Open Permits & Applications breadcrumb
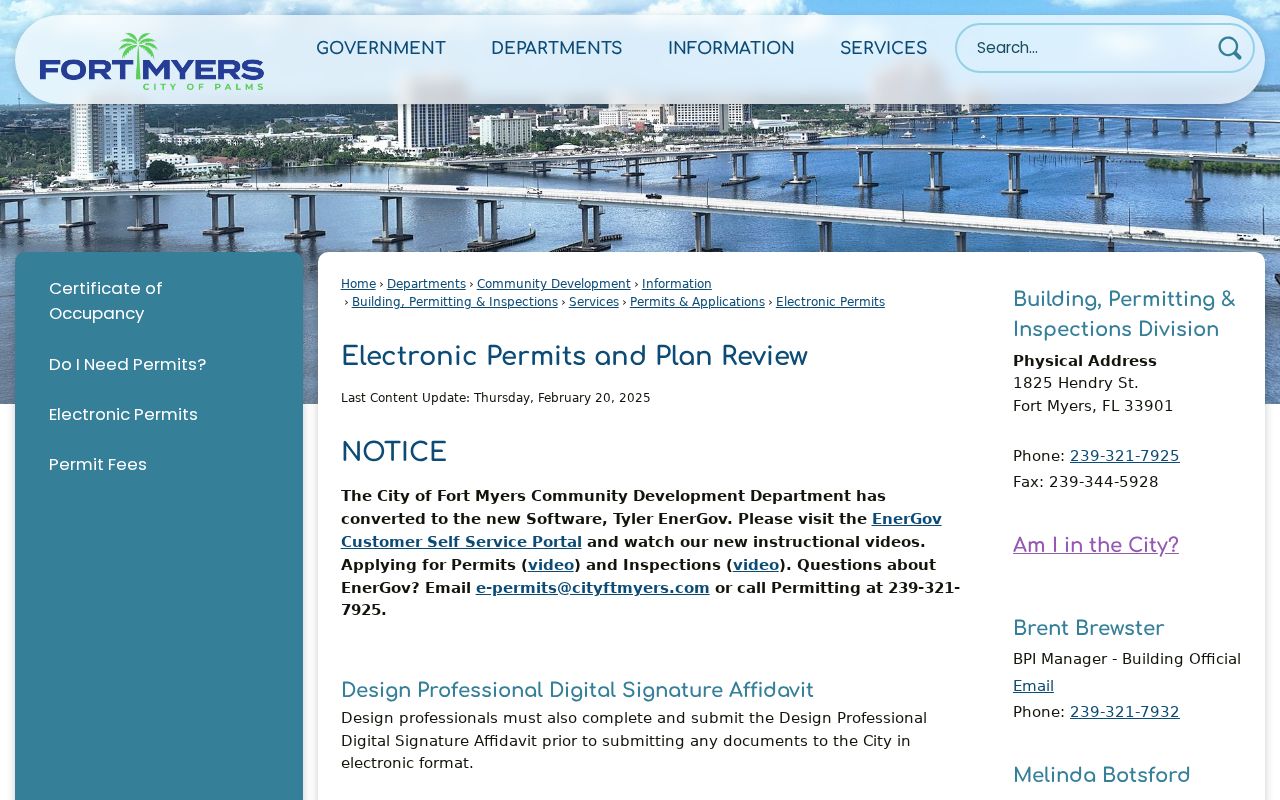Viewport: 1280px width, 800px height. (697, 302)
